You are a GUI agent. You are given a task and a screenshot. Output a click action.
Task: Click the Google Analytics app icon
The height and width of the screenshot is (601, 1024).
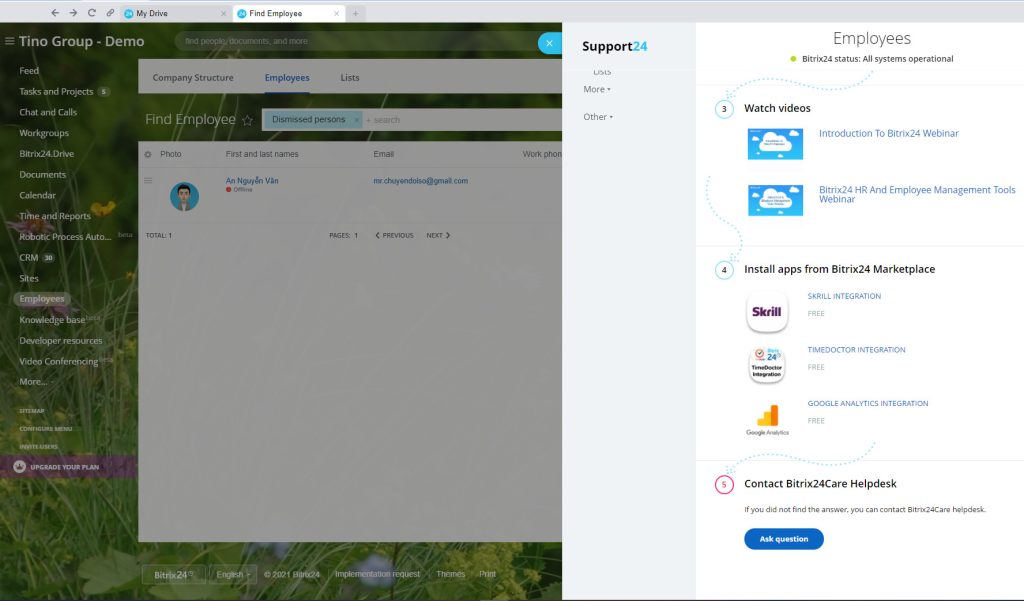coord(767,419)
